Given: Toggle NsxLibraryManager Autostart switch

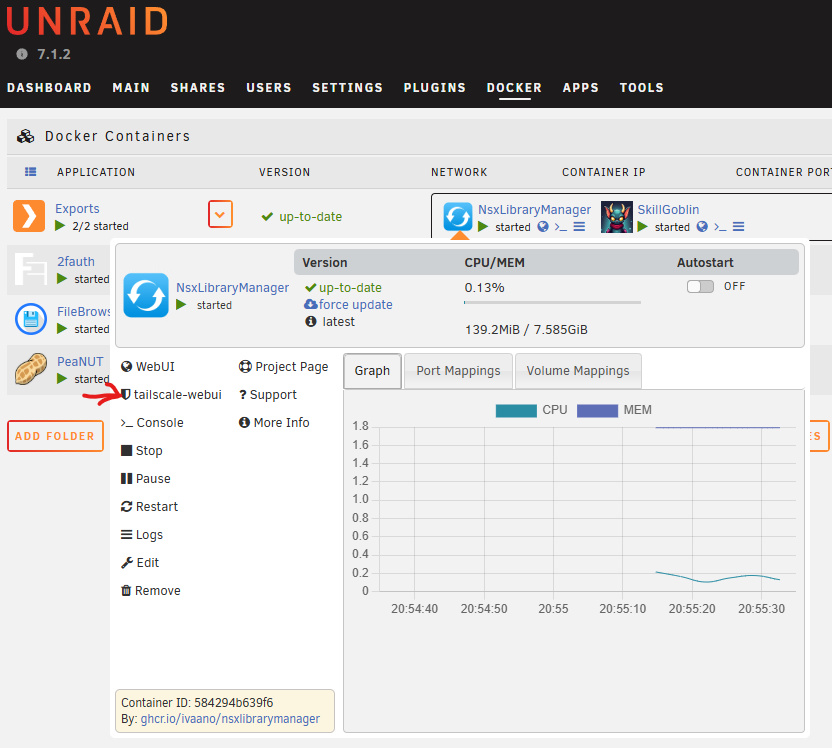Looking at the screenshot, I should tap(700, 286).
